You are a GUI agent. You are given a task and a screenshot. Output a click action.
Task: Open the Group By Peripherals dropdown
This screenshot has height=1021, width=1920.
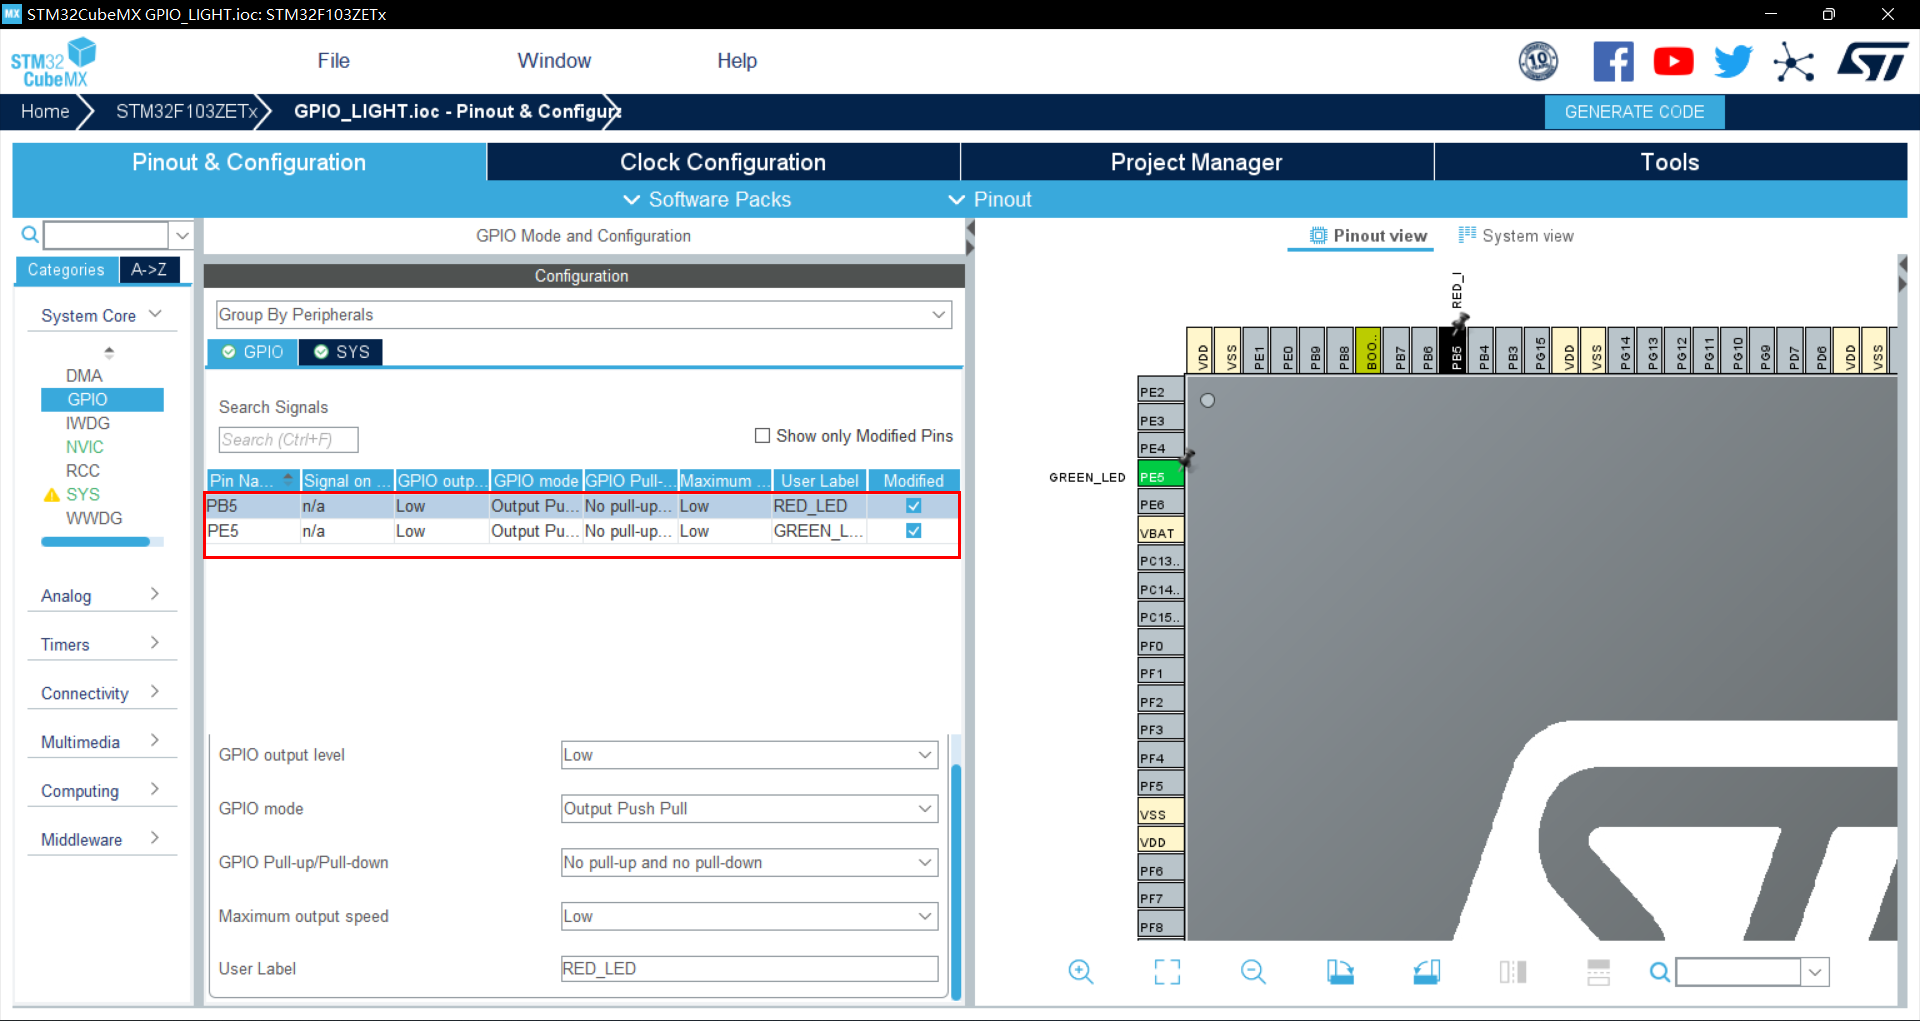pyautogui.click(x=584, y=315)
